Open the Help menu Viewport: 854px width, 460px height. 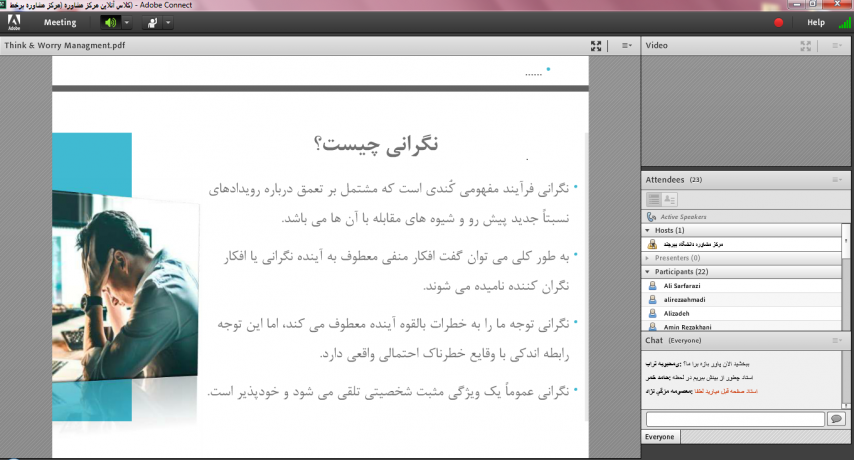pyautogui.click(x=815, y=22)
